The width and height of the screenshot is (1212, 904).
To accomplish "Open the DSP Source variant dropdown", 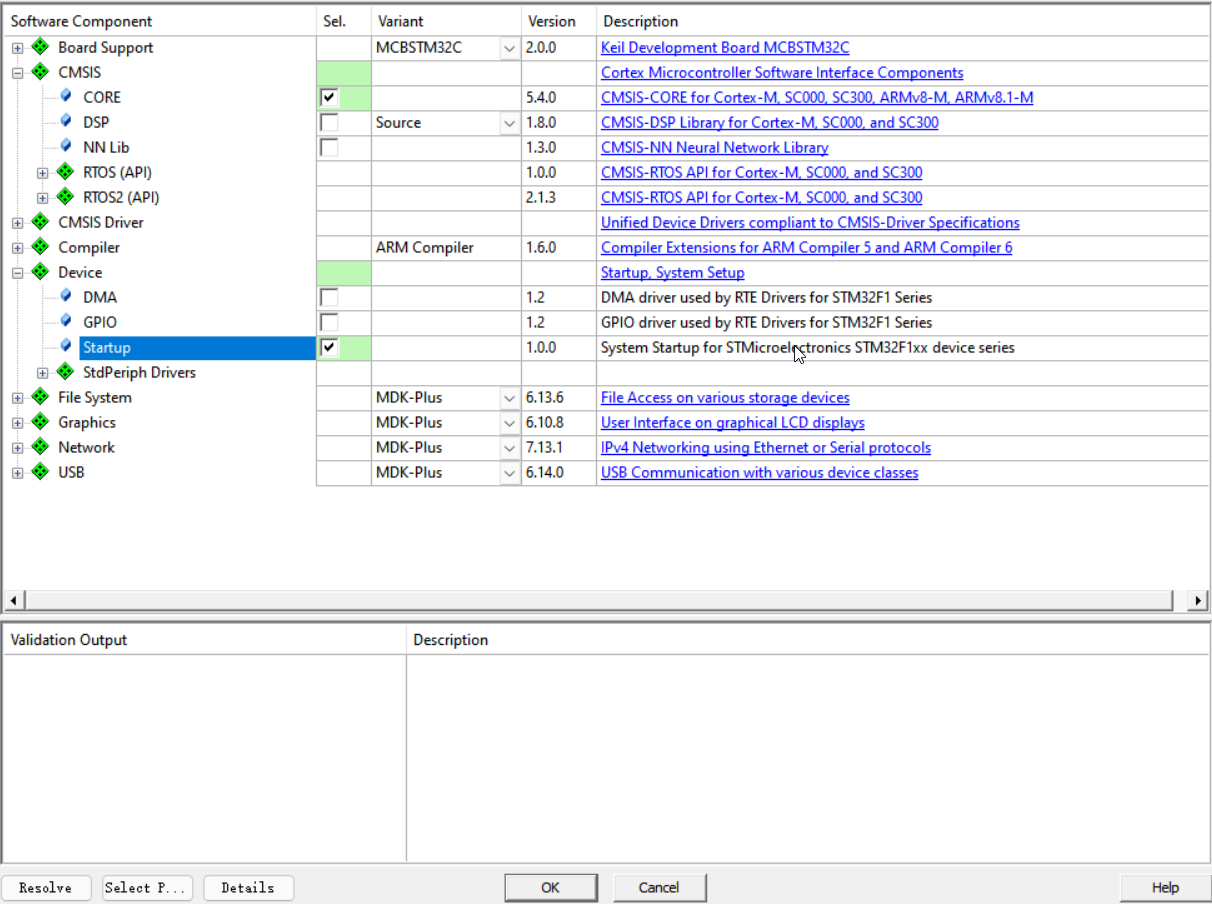I will pos(510,123).
